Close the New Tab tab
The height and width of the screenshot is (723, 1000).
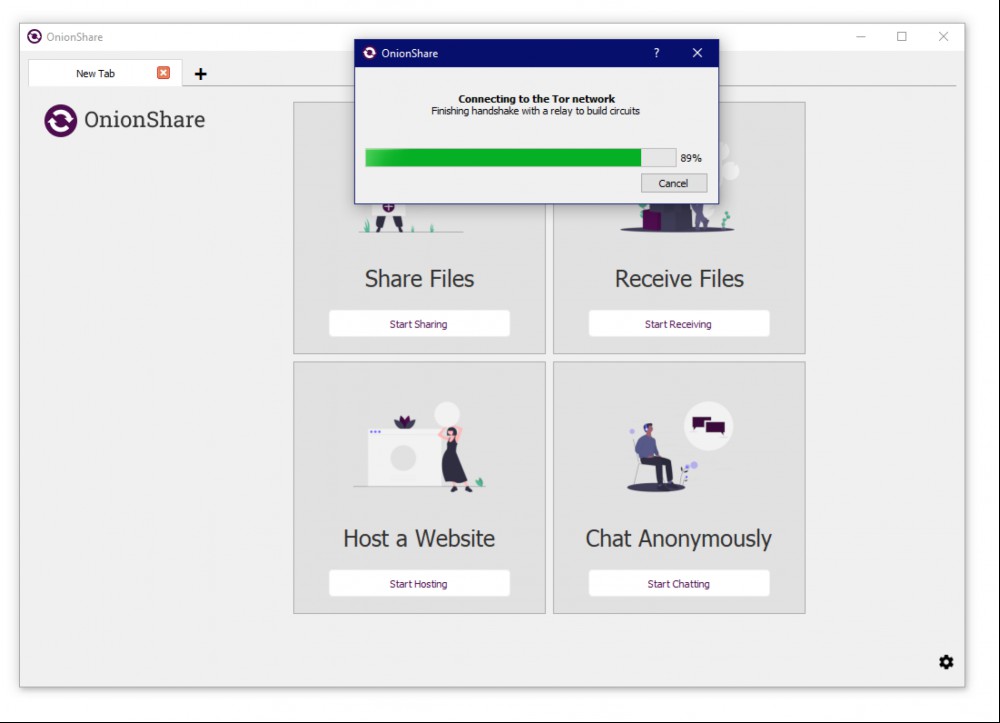click(x=163, y=73)
